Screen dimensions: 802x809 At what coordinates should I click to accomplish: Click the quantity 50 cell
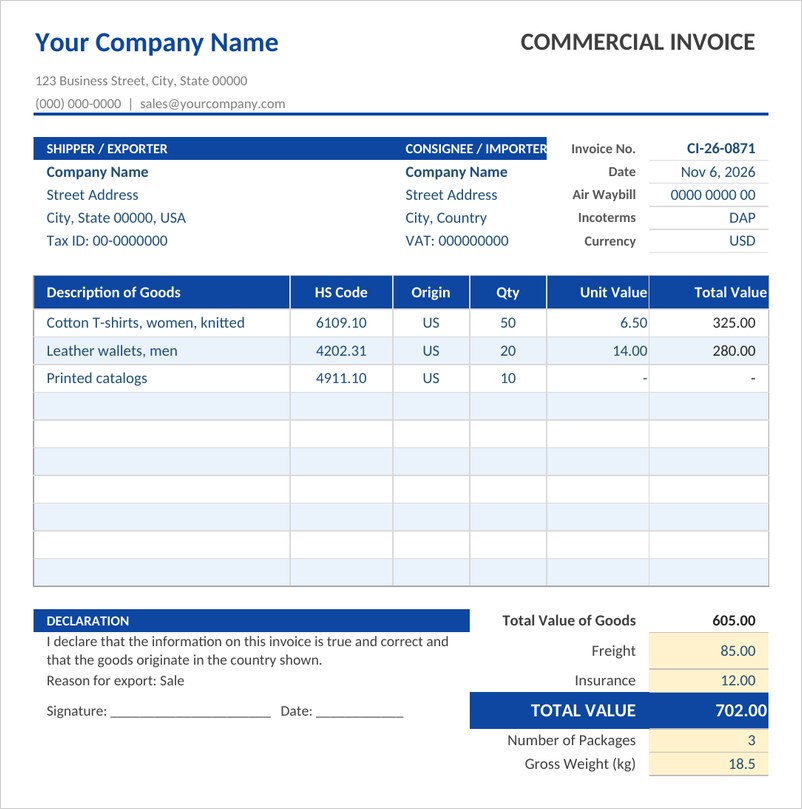(508, 323)
